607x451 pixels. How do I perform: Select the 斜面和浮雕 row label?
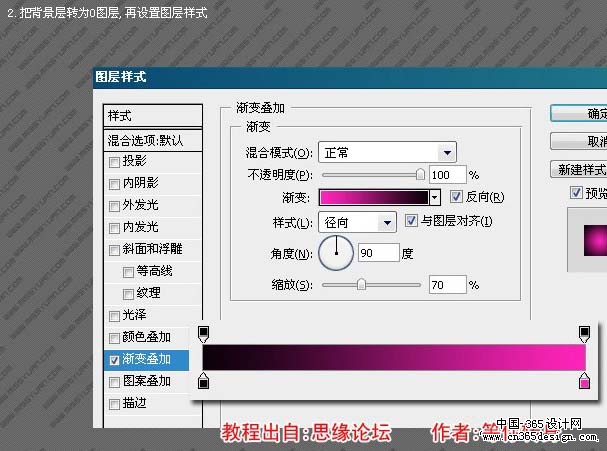pyautogui.click(x=153, y=249)
